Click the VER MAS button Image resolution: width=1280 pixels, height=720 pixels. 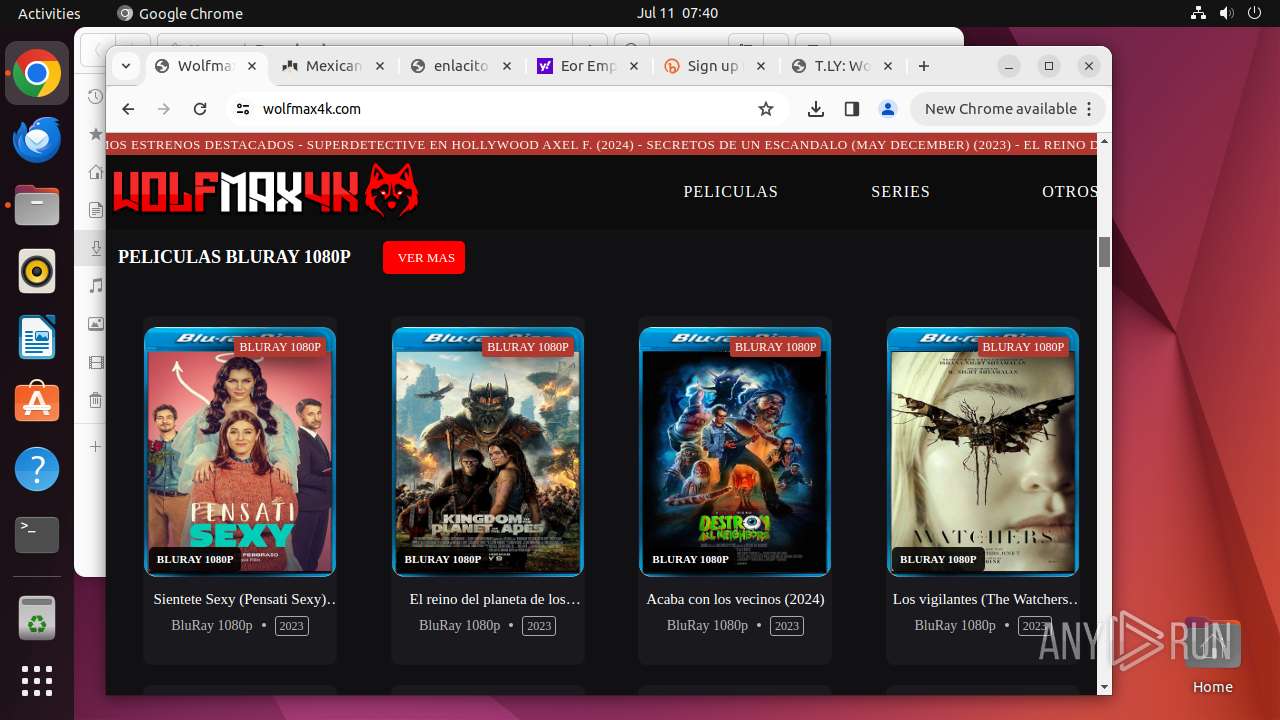[424, 257]
